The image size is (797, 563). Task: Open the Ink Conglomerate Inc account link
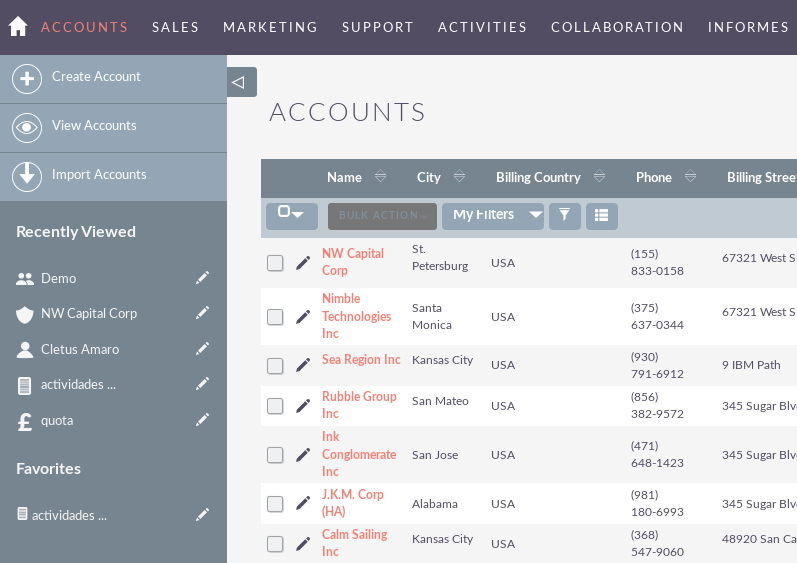[x=359, y=454]
